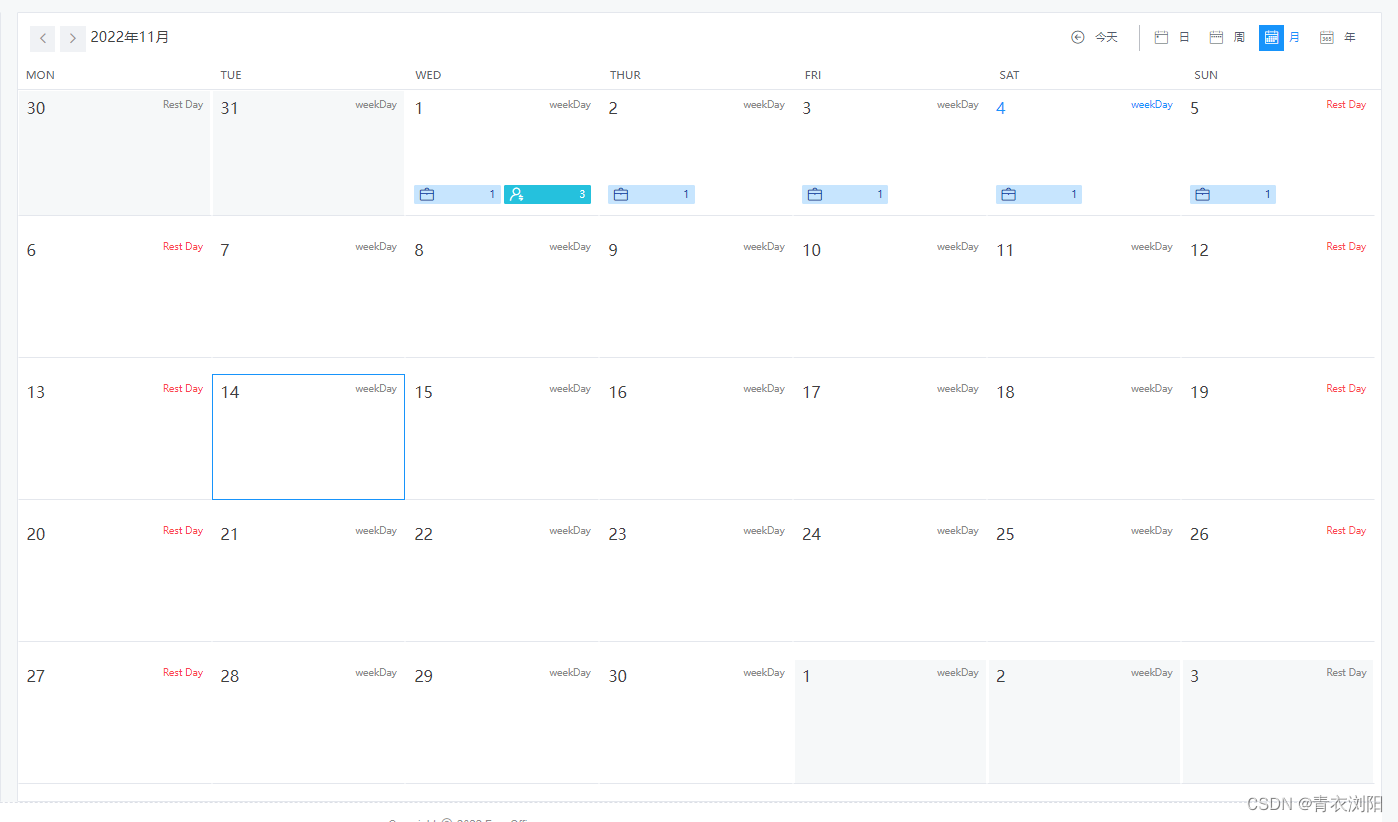Click the blue date number 4

(x=1001, y=108)
